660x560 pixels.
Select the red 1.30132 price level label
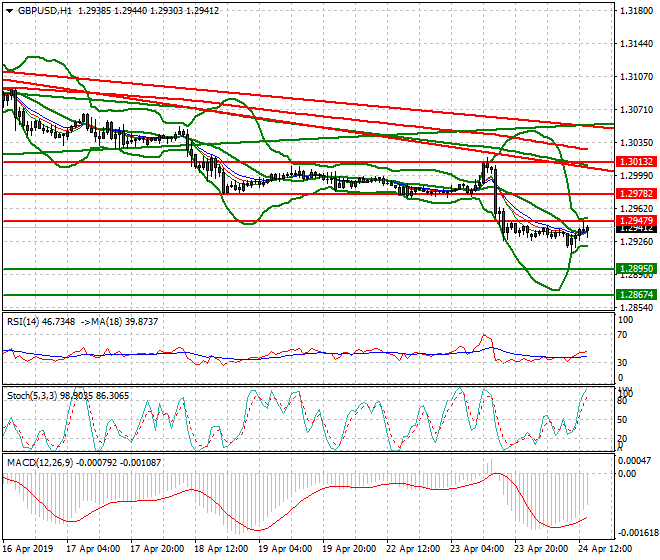pyautogui.click(x=636, y=162)
